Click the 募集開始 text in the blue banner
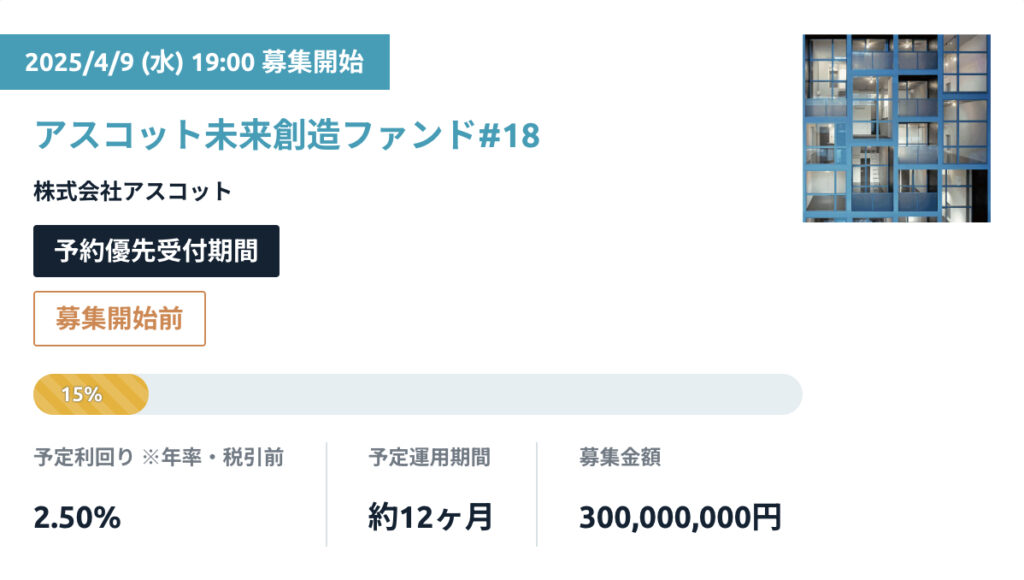1024x580 pixels. [312, 63]
